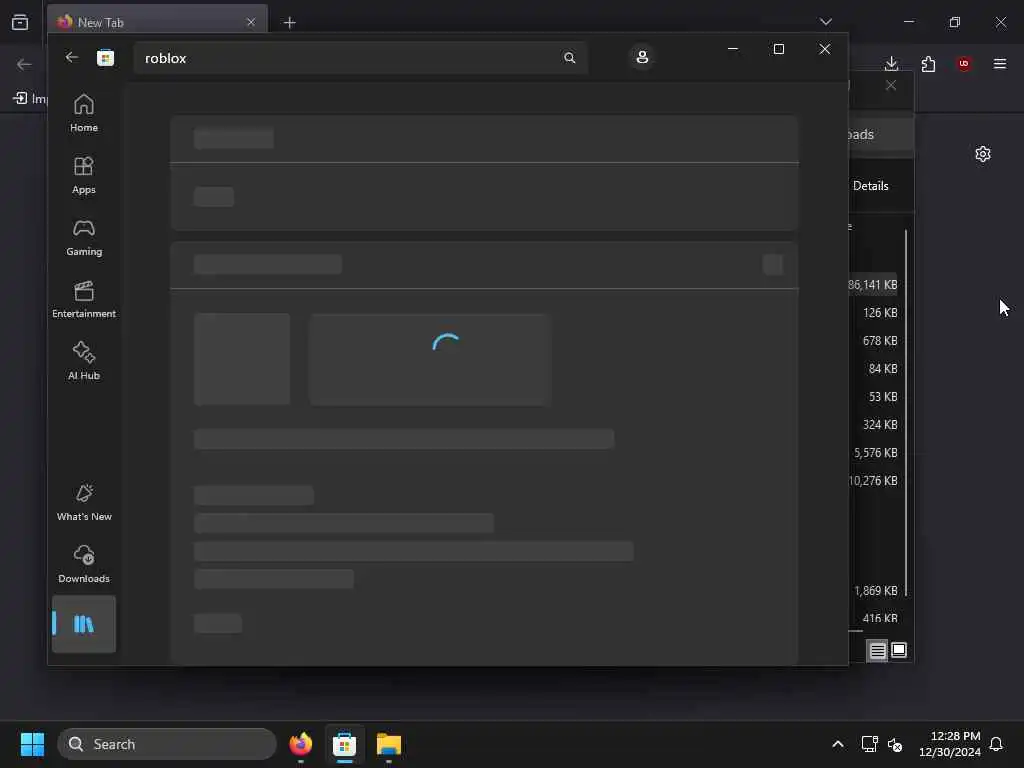Show hidden system tray icons

pyautogui.click(x=838, y=744)
